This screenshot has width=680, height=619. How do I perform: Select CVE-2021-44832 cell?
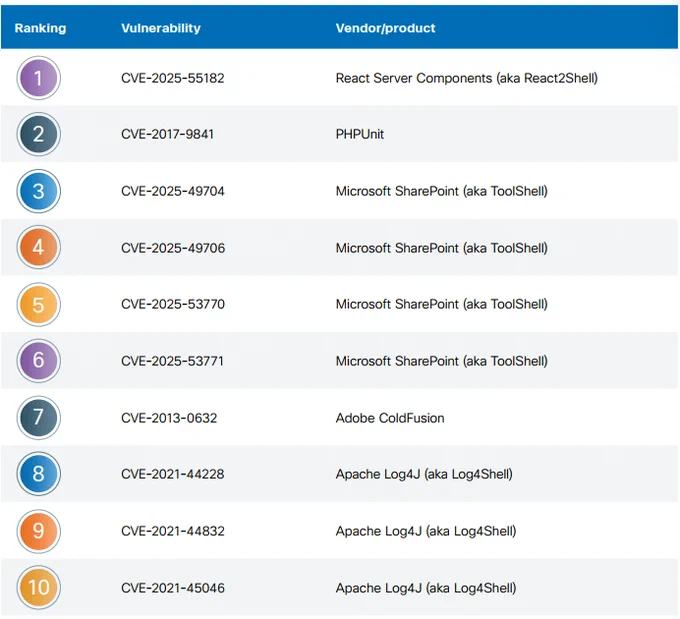pyautogui.click(x=173, y=531)
